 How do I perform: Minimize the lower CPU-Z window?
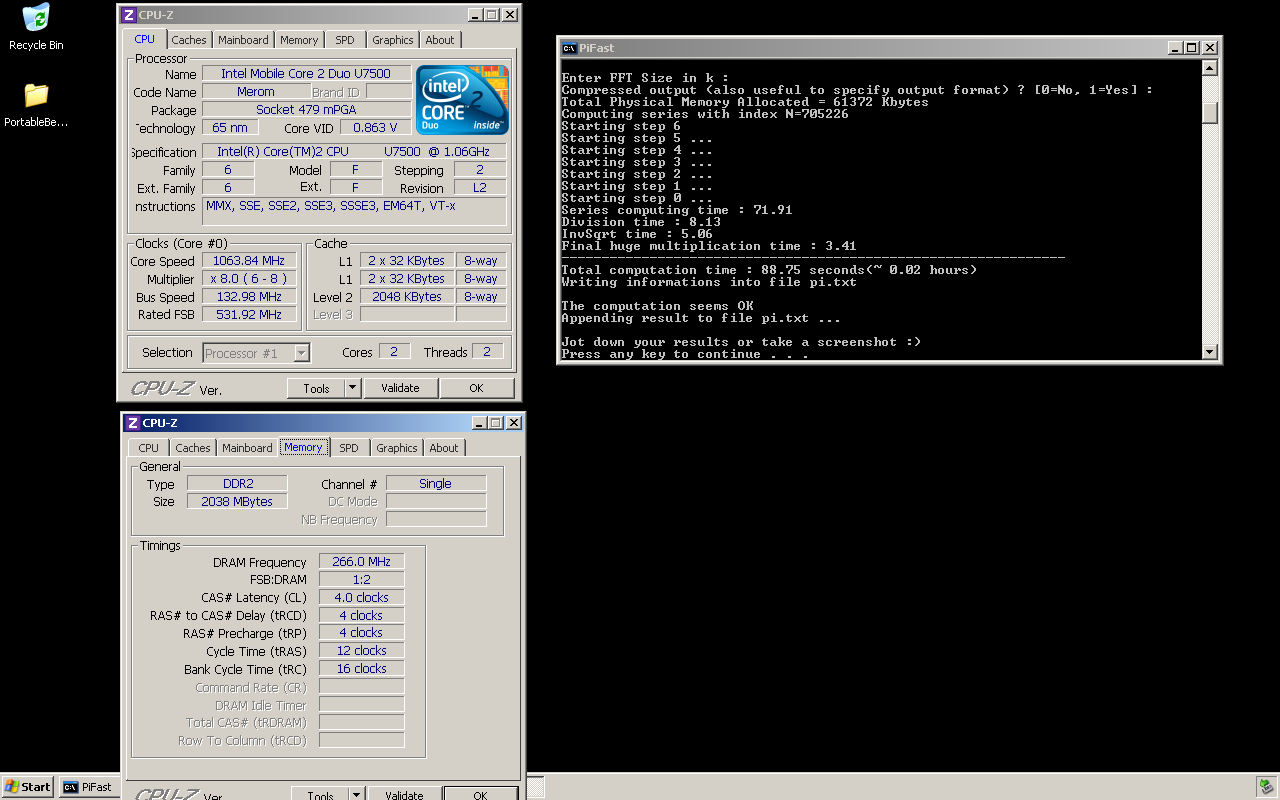pos(480,423)
